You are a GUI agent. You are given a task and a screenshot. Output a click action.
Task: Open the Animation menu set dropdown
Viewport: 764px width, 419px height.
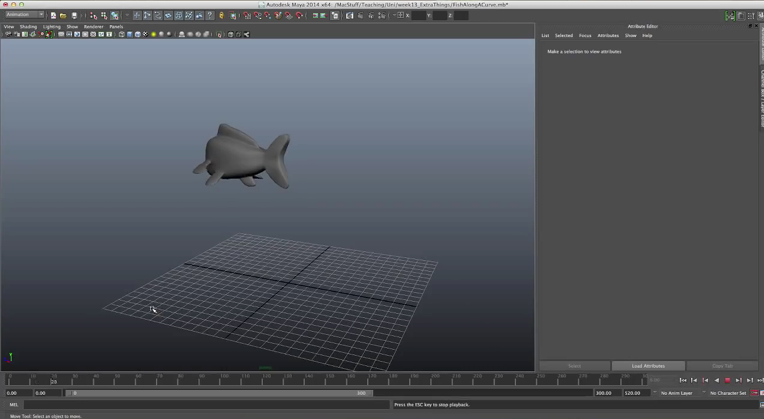click(25, 15)
